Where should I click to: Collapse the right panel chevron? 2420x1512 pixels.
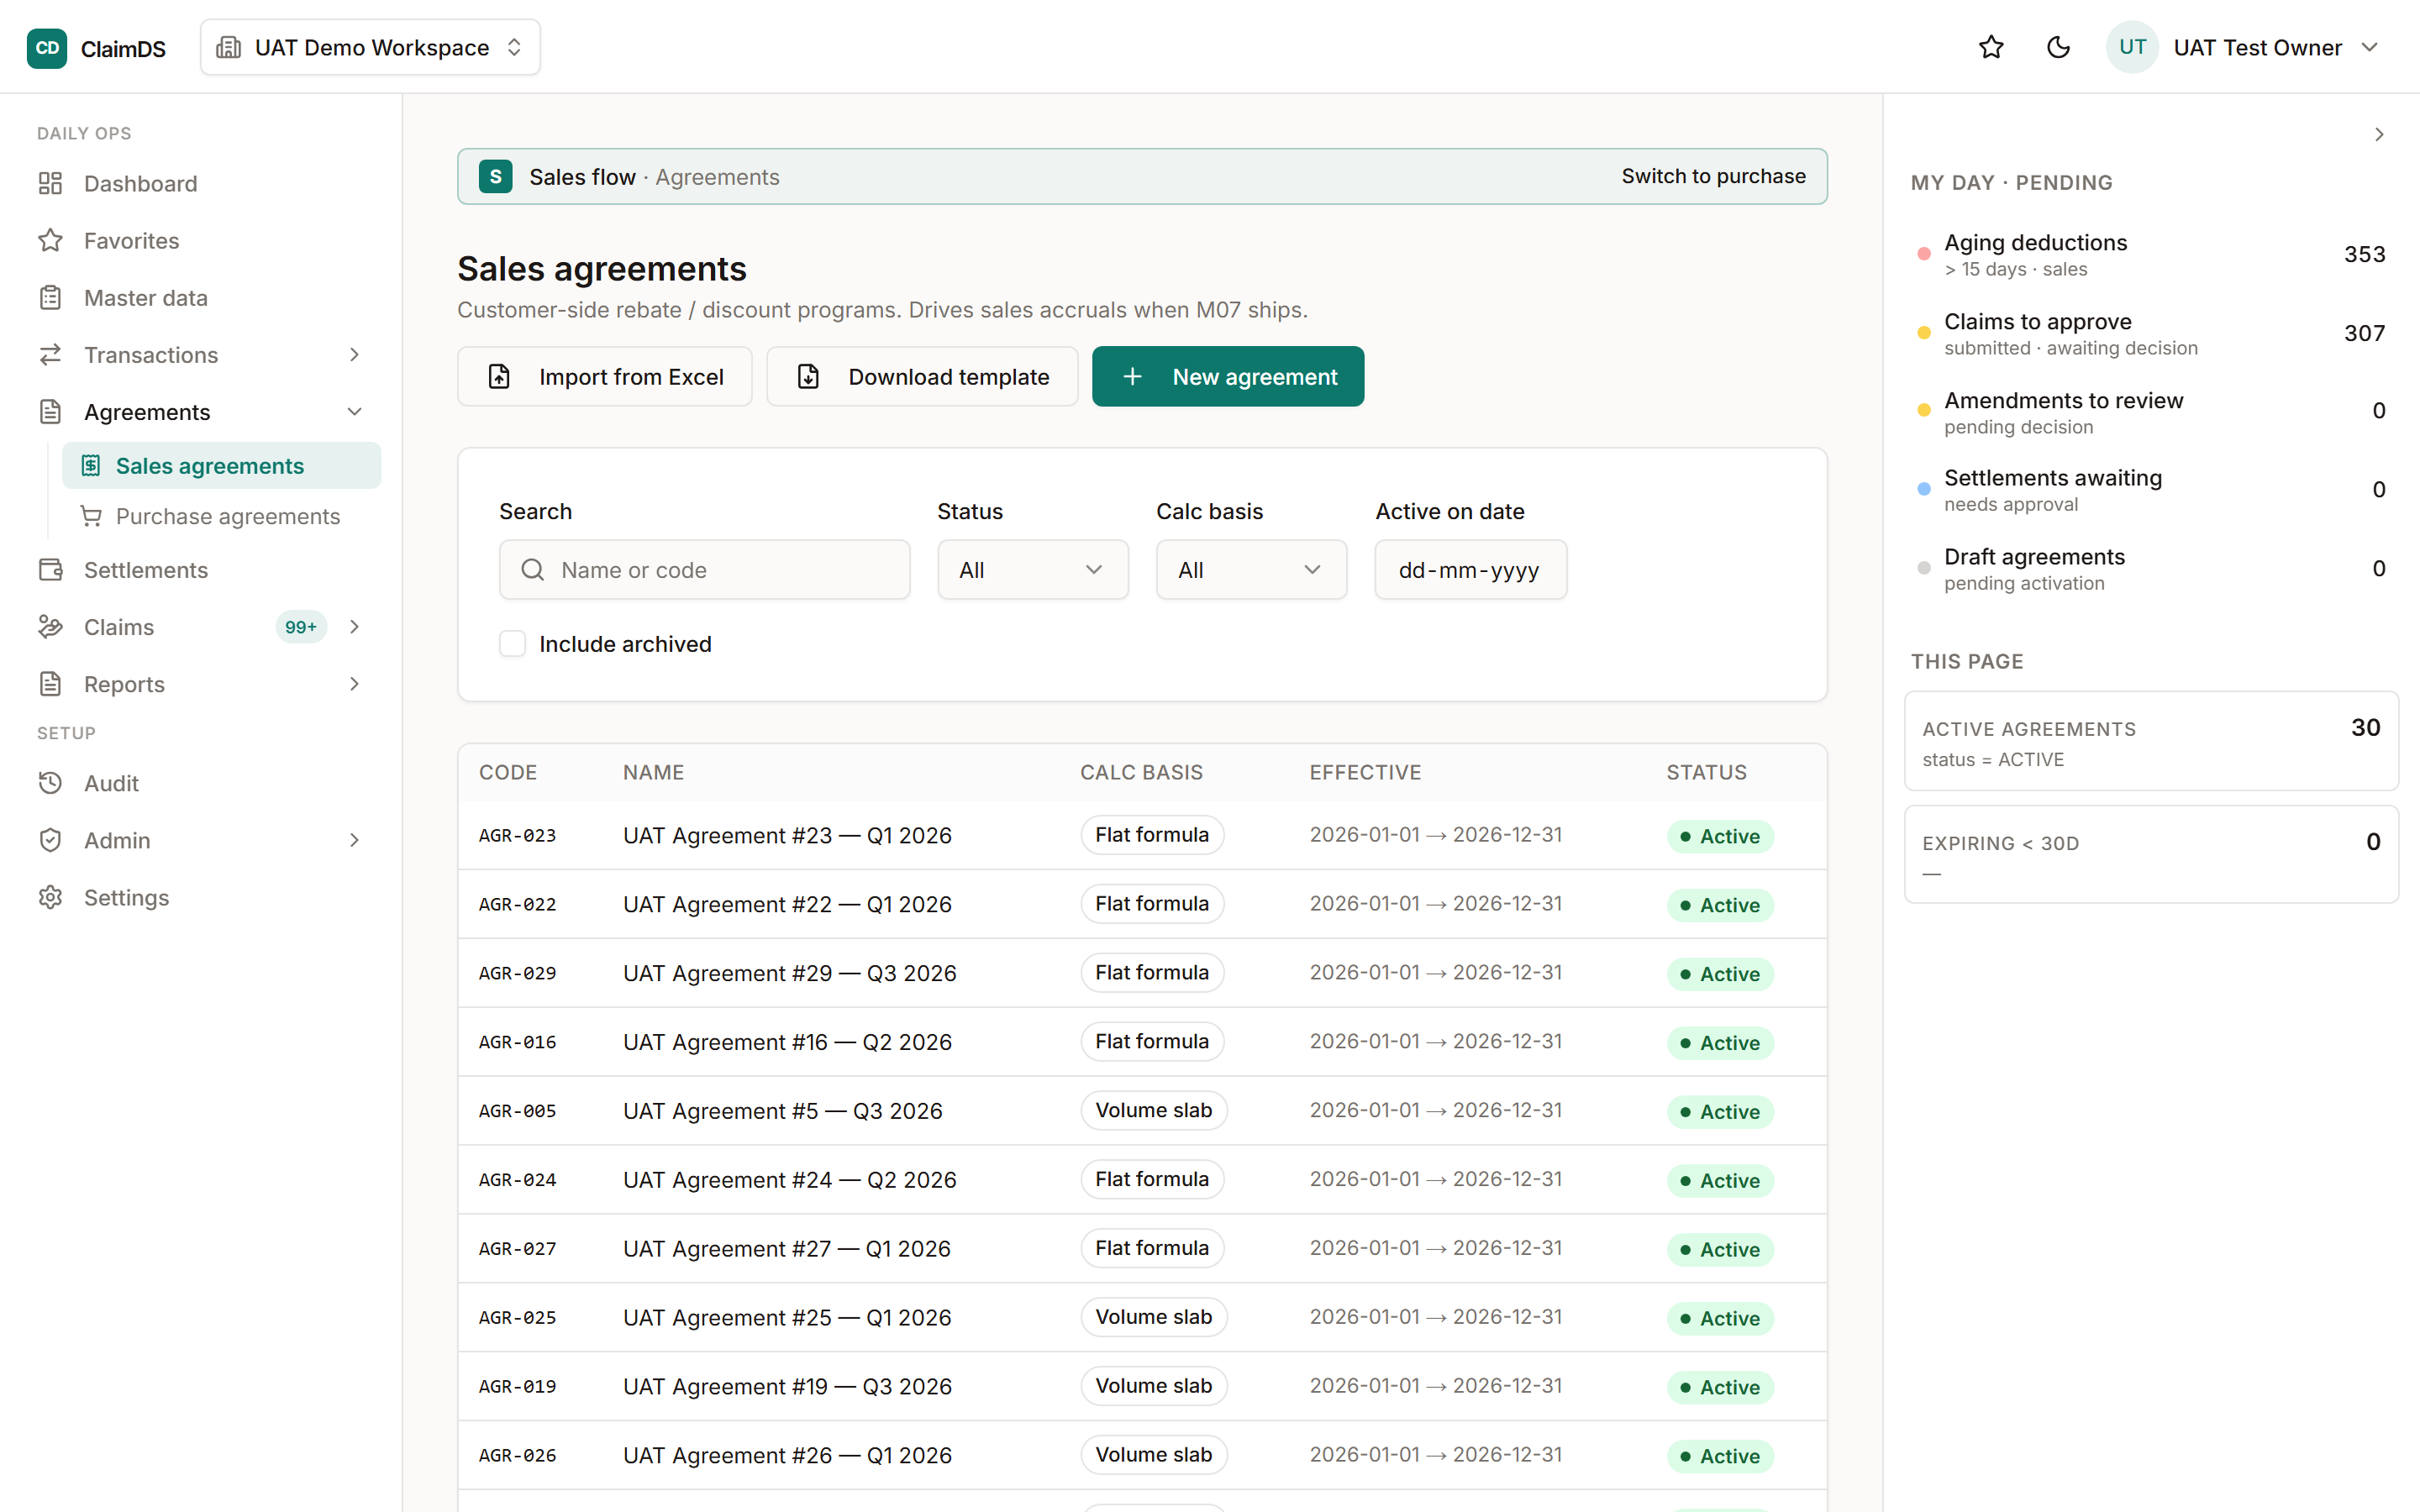tap(2378, 134)
